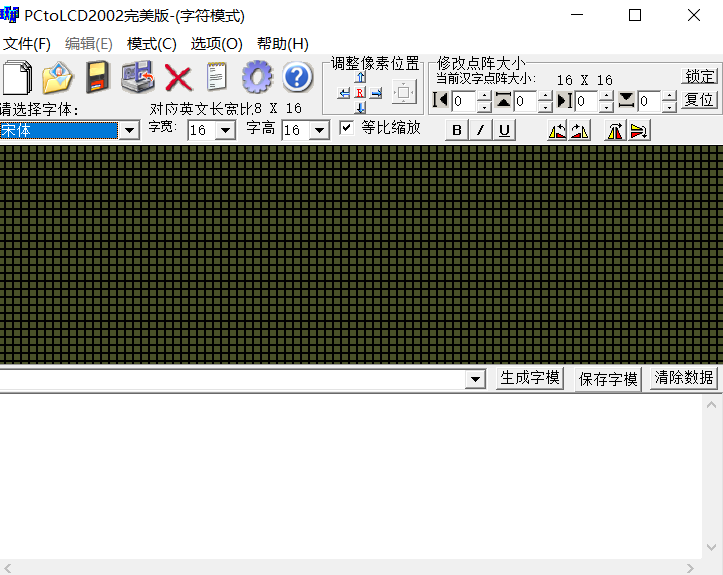Open the 模式(C) menu
Screen dimensions: 723x575
pos(152,44)
